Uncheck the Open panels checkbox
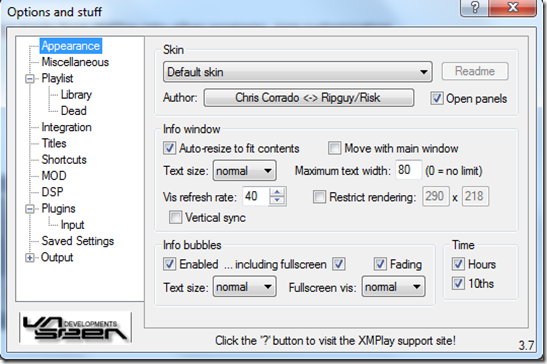Viewport: 547px width, 364px height. 437,98
